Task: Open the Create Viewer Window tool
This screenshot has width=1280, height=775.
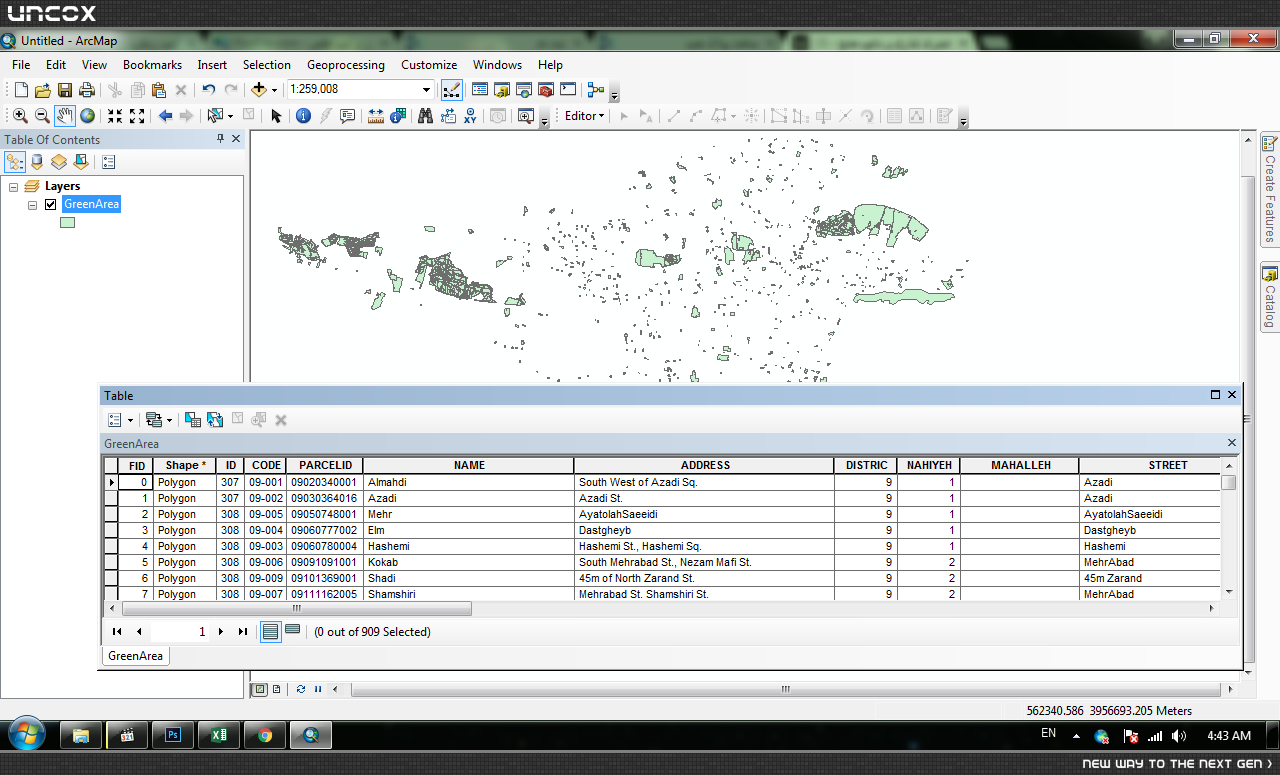Action: [x=525, y=116]
